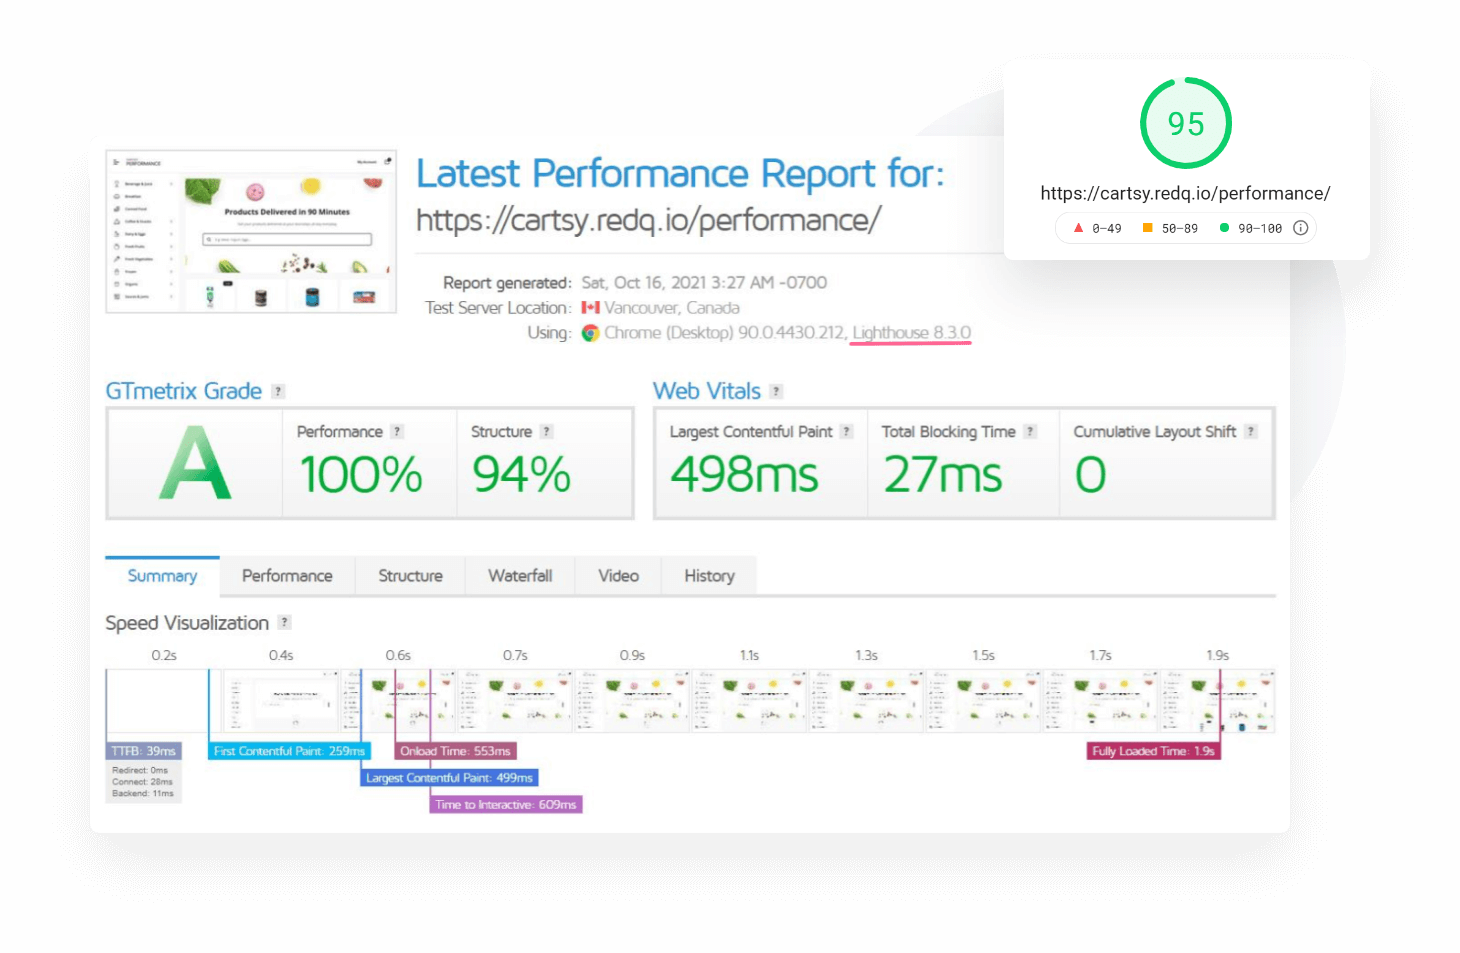Click the Lighthouse 8.3.0 link
Screen dimensions: 1460x953
(x=911, y=333)
